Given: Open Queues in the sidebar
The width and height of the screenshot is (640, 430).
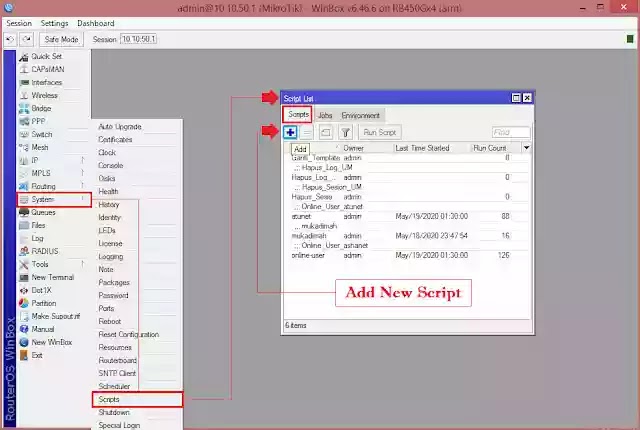Looking at the screenshot, I should pos(43,213).
